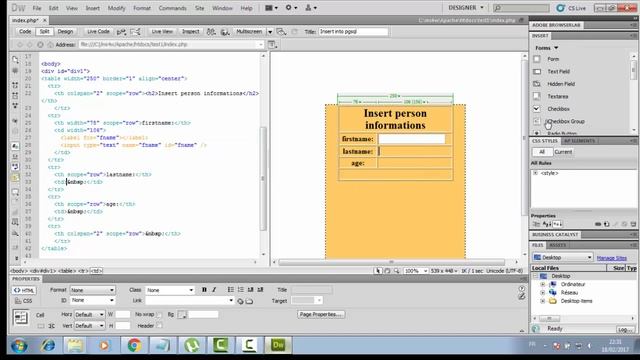Open the Extend Dreamweaver gear menu
The height and width of the screenshot is (360, 640).
291,8
